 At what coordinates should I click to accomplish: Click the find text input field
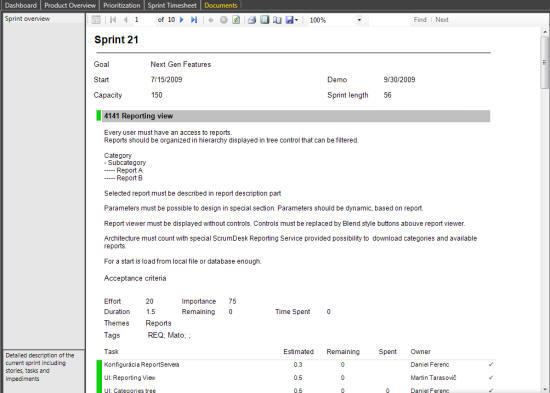pos(389,20)
